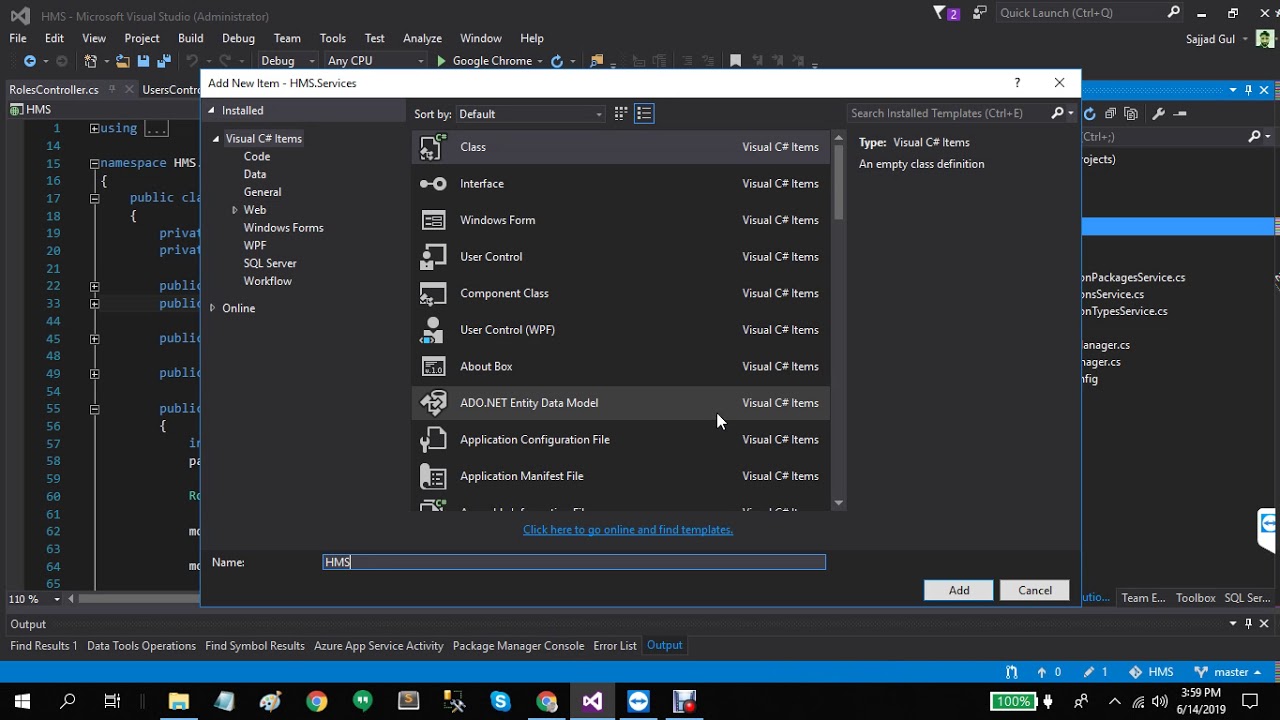The width and height of the screenshot is (1280, 720).
Task: Toggle auto hide pin on Output panel
Action: 1248,624
